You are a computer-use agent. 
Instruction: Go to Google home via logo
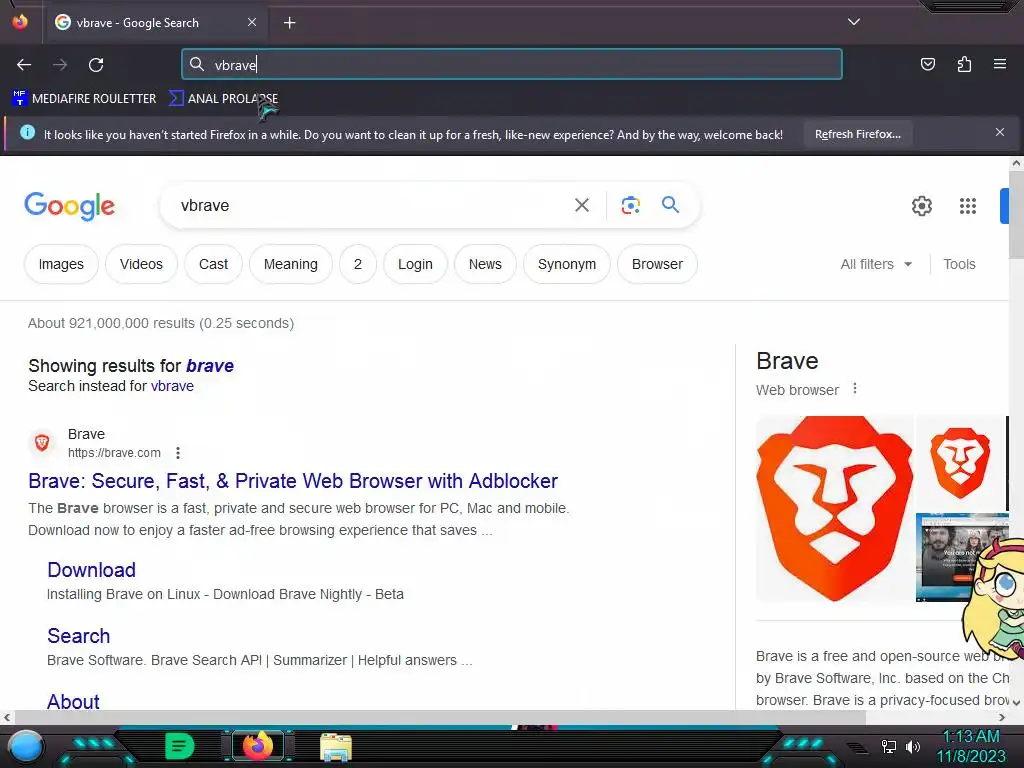[x=70, y=206]
